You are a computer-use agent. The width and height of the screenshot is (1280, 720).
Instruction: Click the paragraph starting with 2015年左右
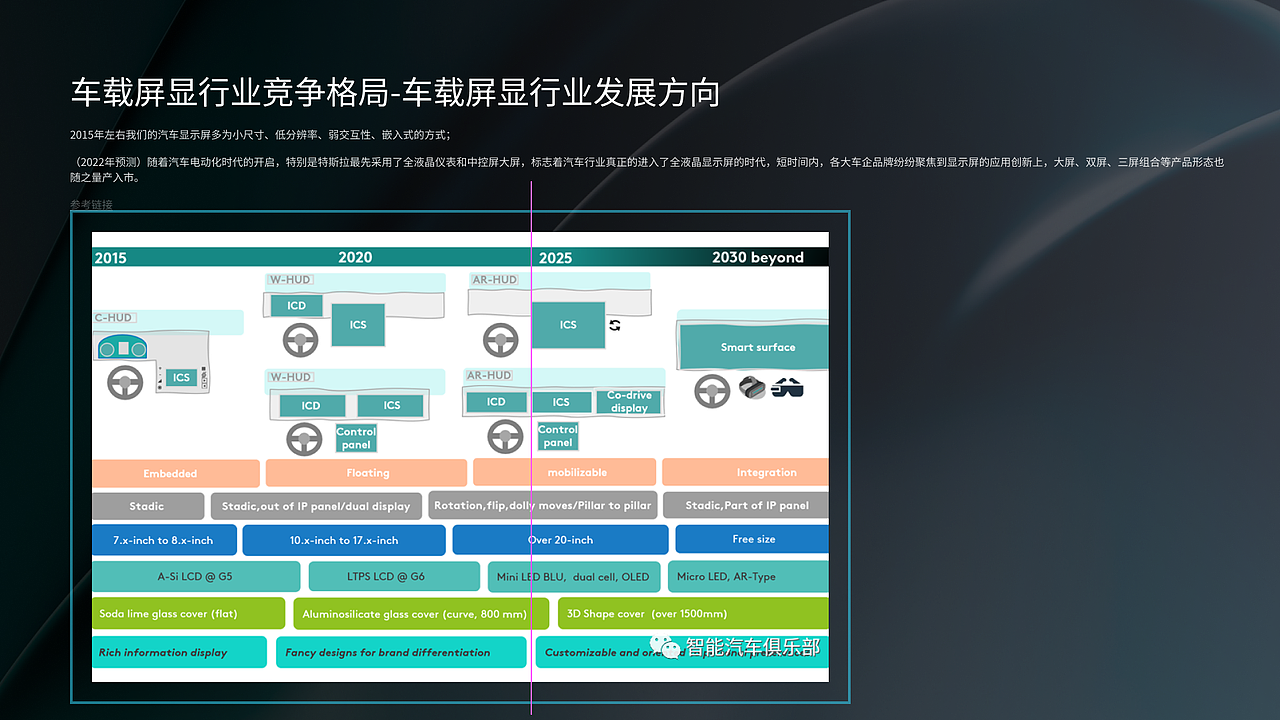(x=260, y=135)
